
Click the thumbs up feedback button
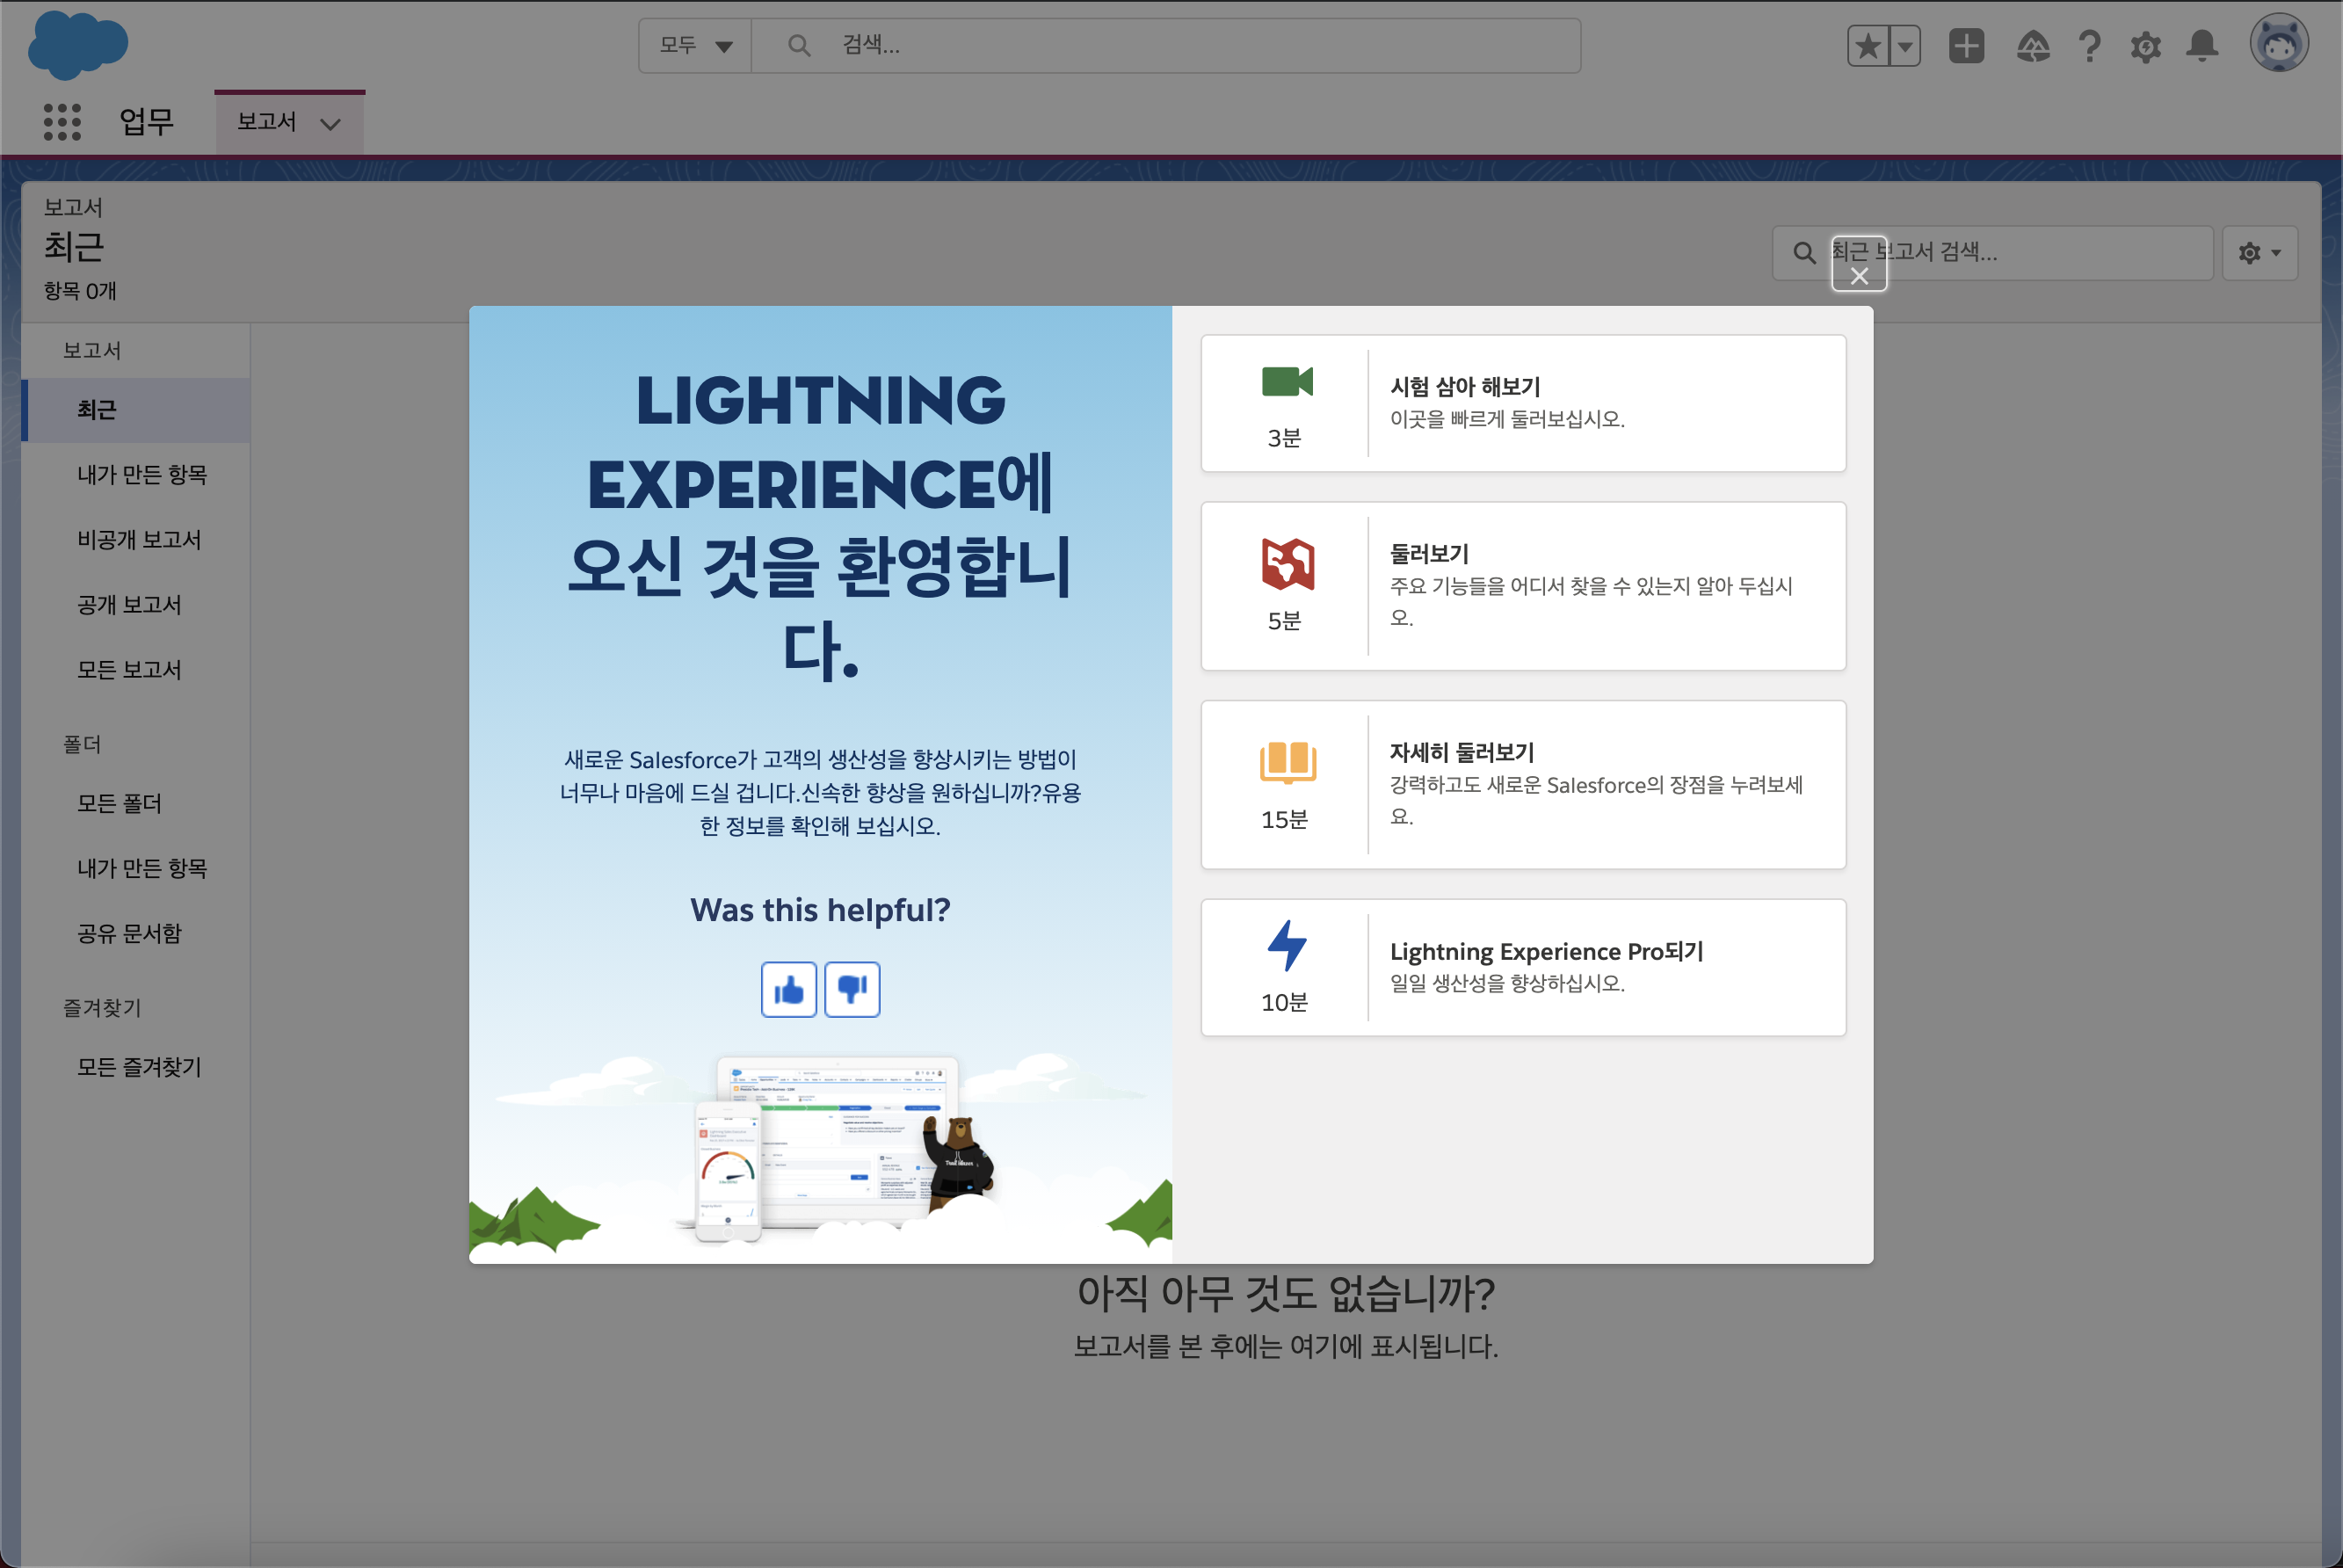point(788,989)
